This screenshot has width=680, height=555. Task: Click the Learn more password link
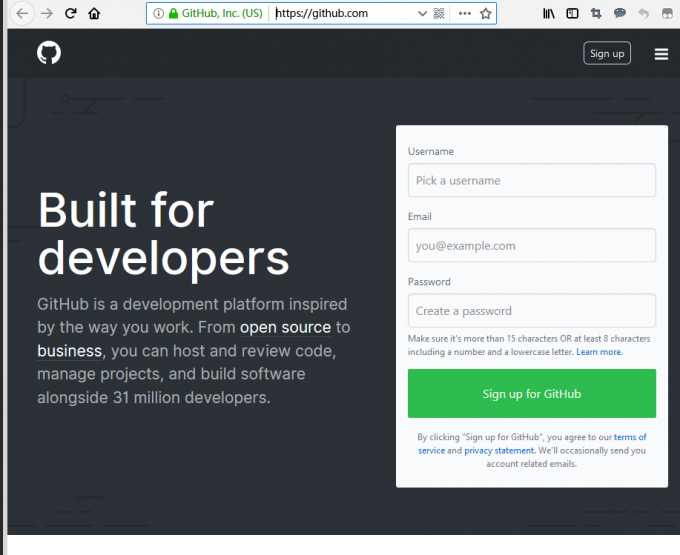point(599,352)
